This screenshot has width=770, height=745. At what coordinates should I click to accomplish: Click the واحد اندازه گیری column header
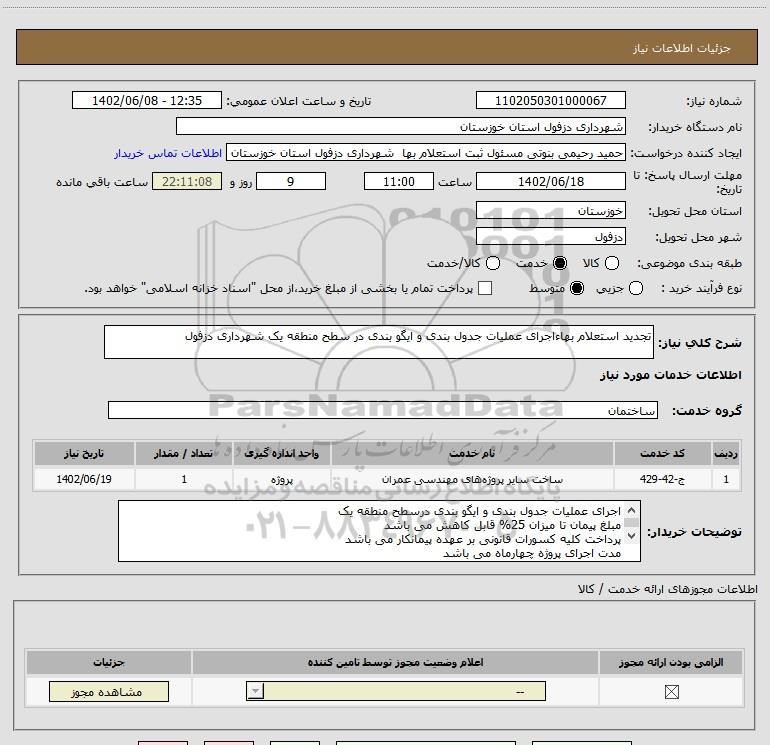(282, 453)
